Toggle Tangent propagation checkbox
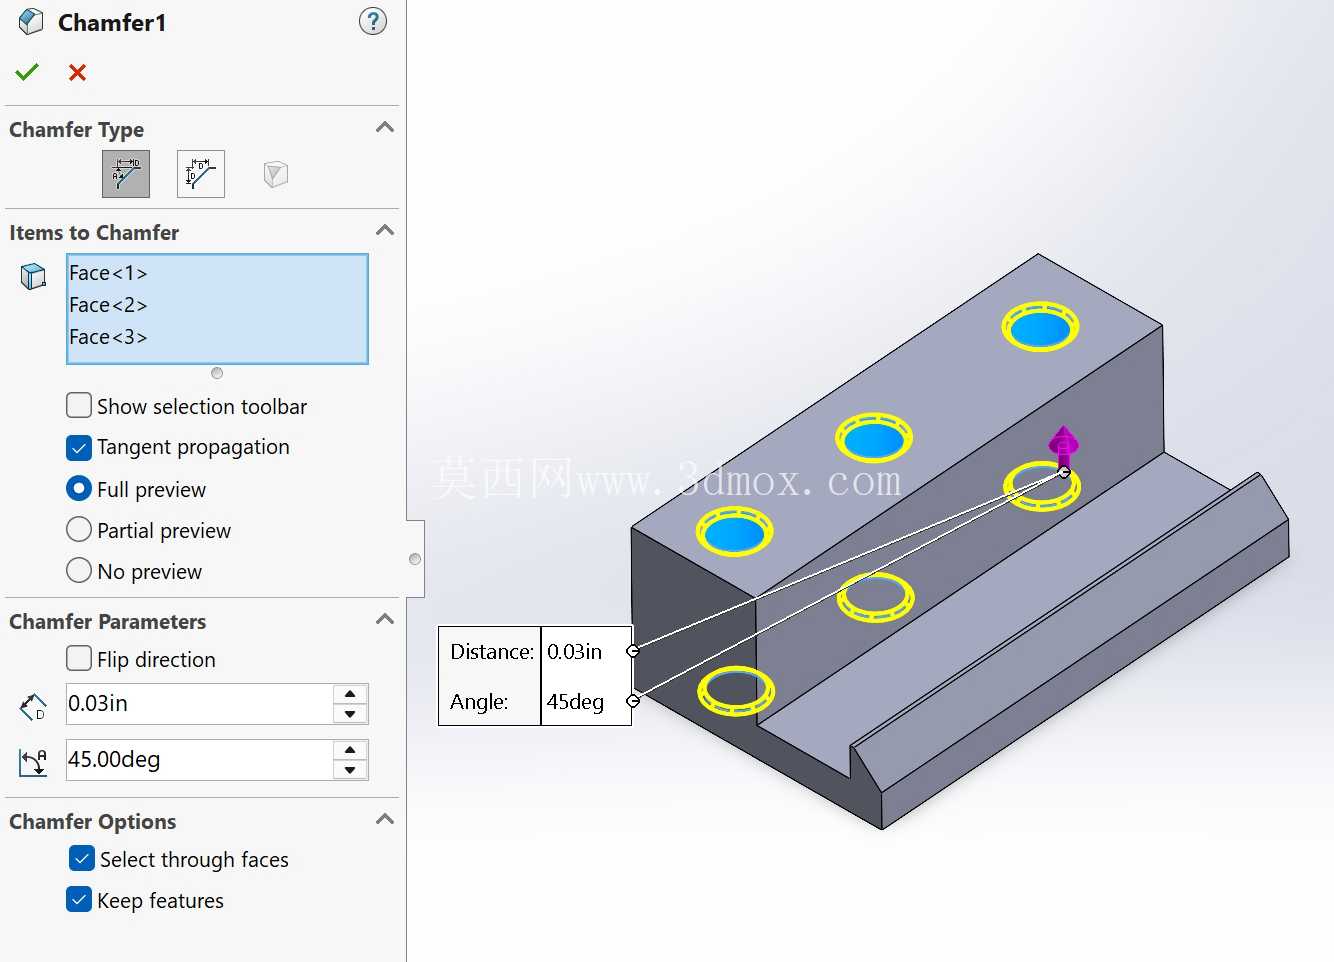Viewport: 1334px width, 962px height. (x=79, y=447)
